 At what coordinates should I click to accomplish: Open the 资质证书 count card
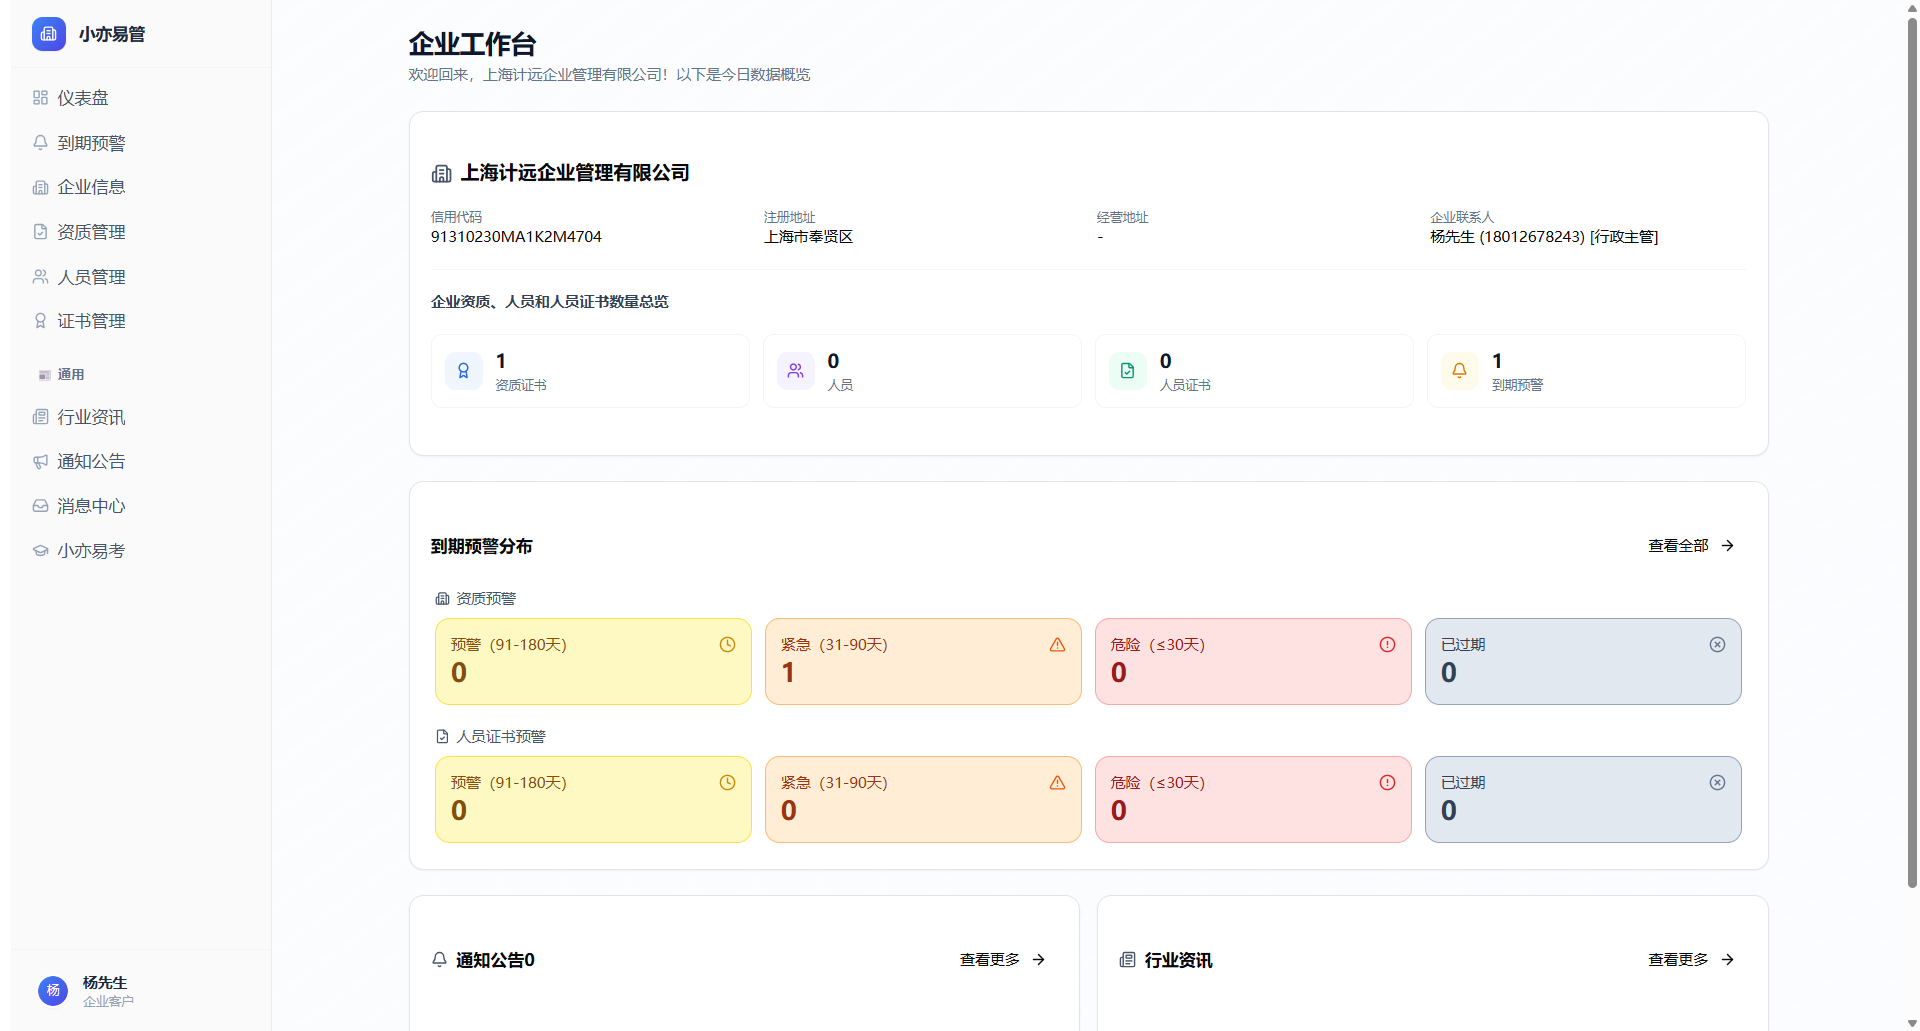(x=590, y=371)
